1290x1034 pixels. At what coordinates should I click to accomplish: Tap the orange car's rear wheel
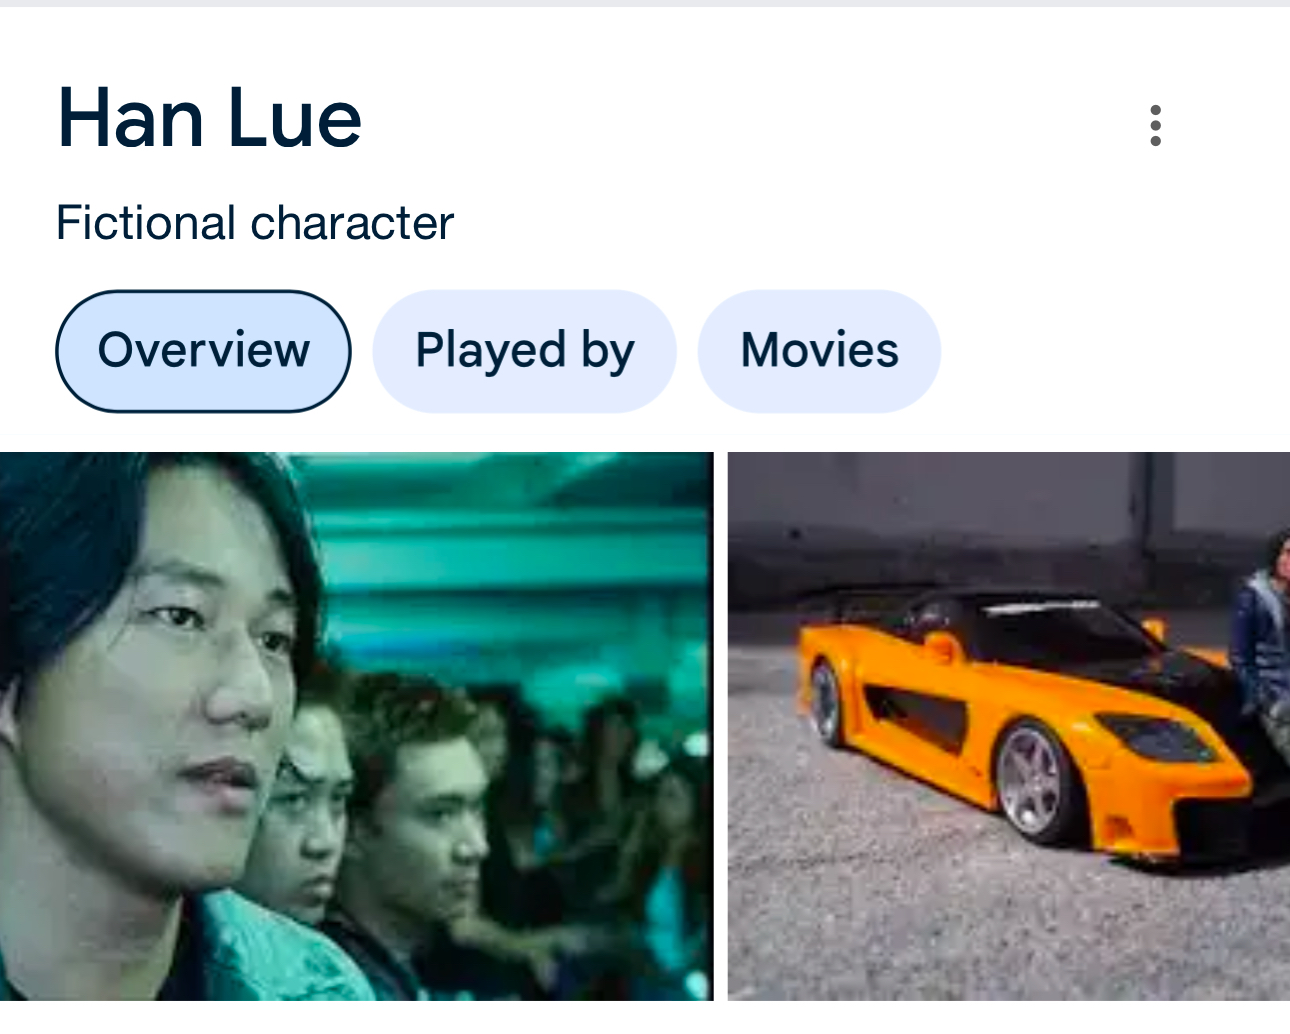pos(827,703)
